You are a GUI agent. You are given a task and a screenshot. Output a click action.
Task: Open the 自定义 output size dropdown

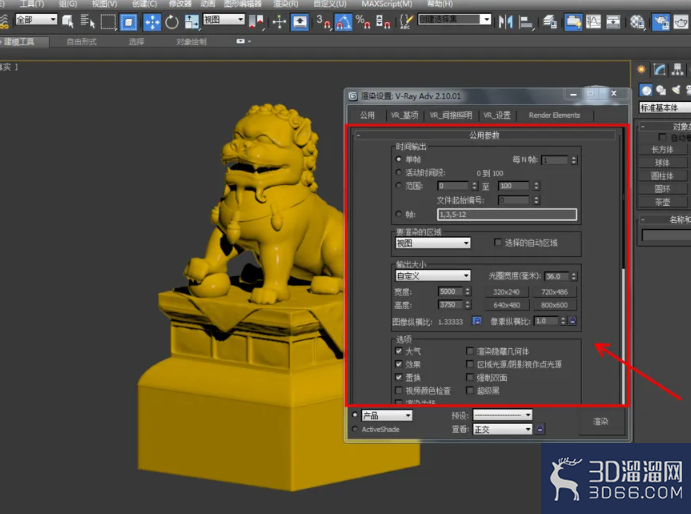pos(433,276)
